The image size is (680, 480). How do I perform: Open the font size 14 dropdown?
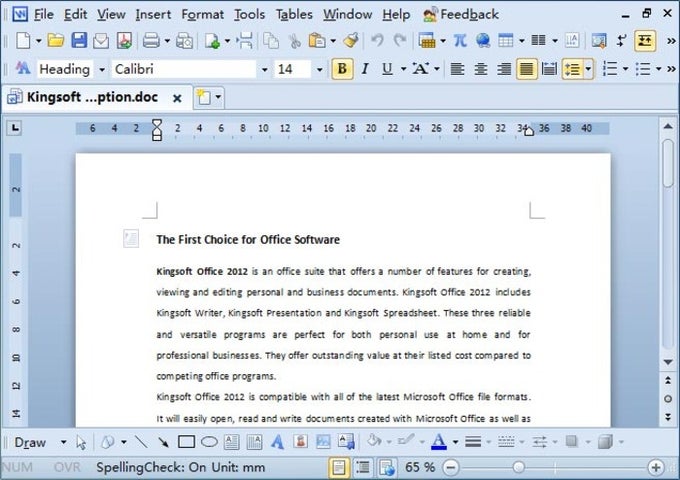[x=319, y=69]
